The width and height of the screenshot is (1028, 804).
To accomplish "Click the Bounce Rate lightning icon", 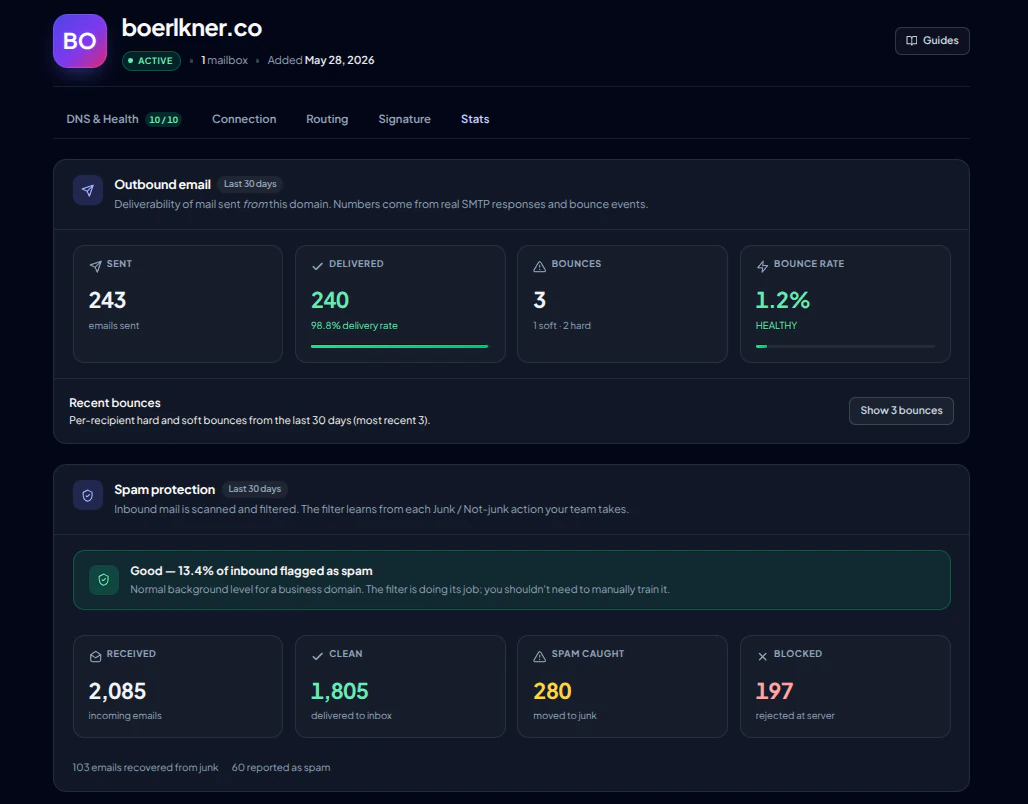I will [762, 266].
